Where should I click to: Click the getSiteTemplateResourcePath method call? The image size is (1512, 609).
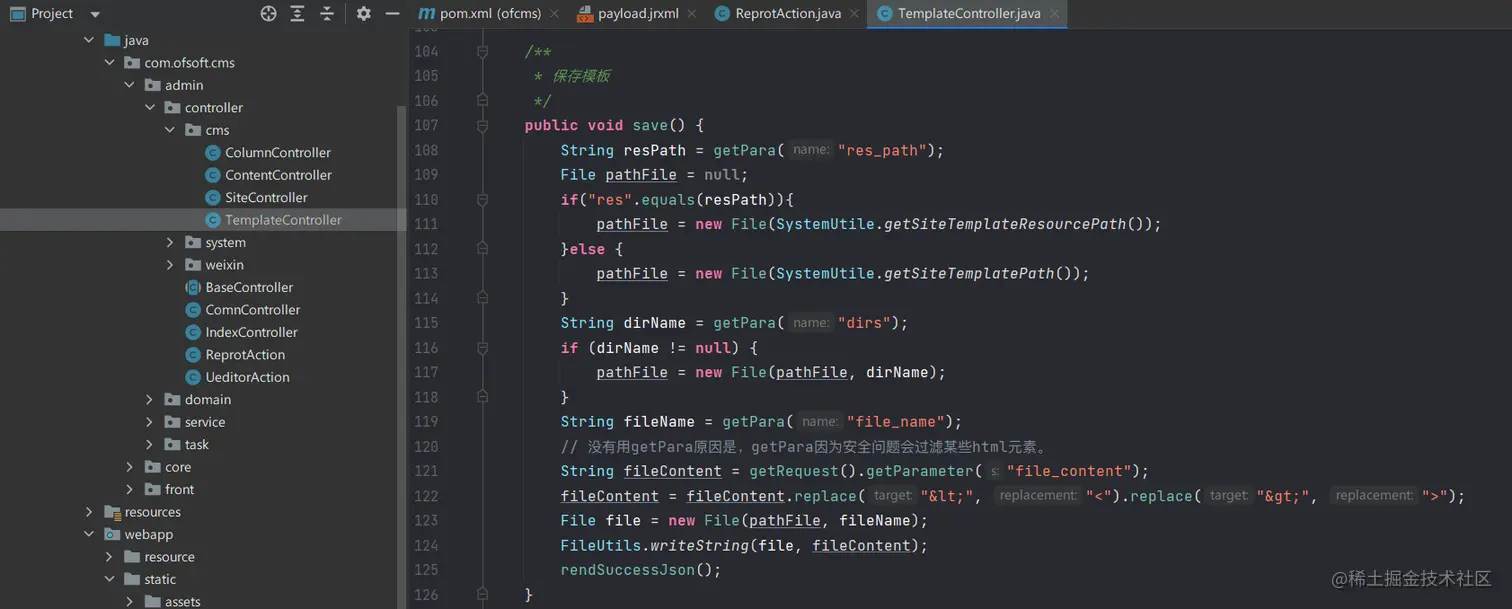pyautogui.click(x=1005, y=224)
